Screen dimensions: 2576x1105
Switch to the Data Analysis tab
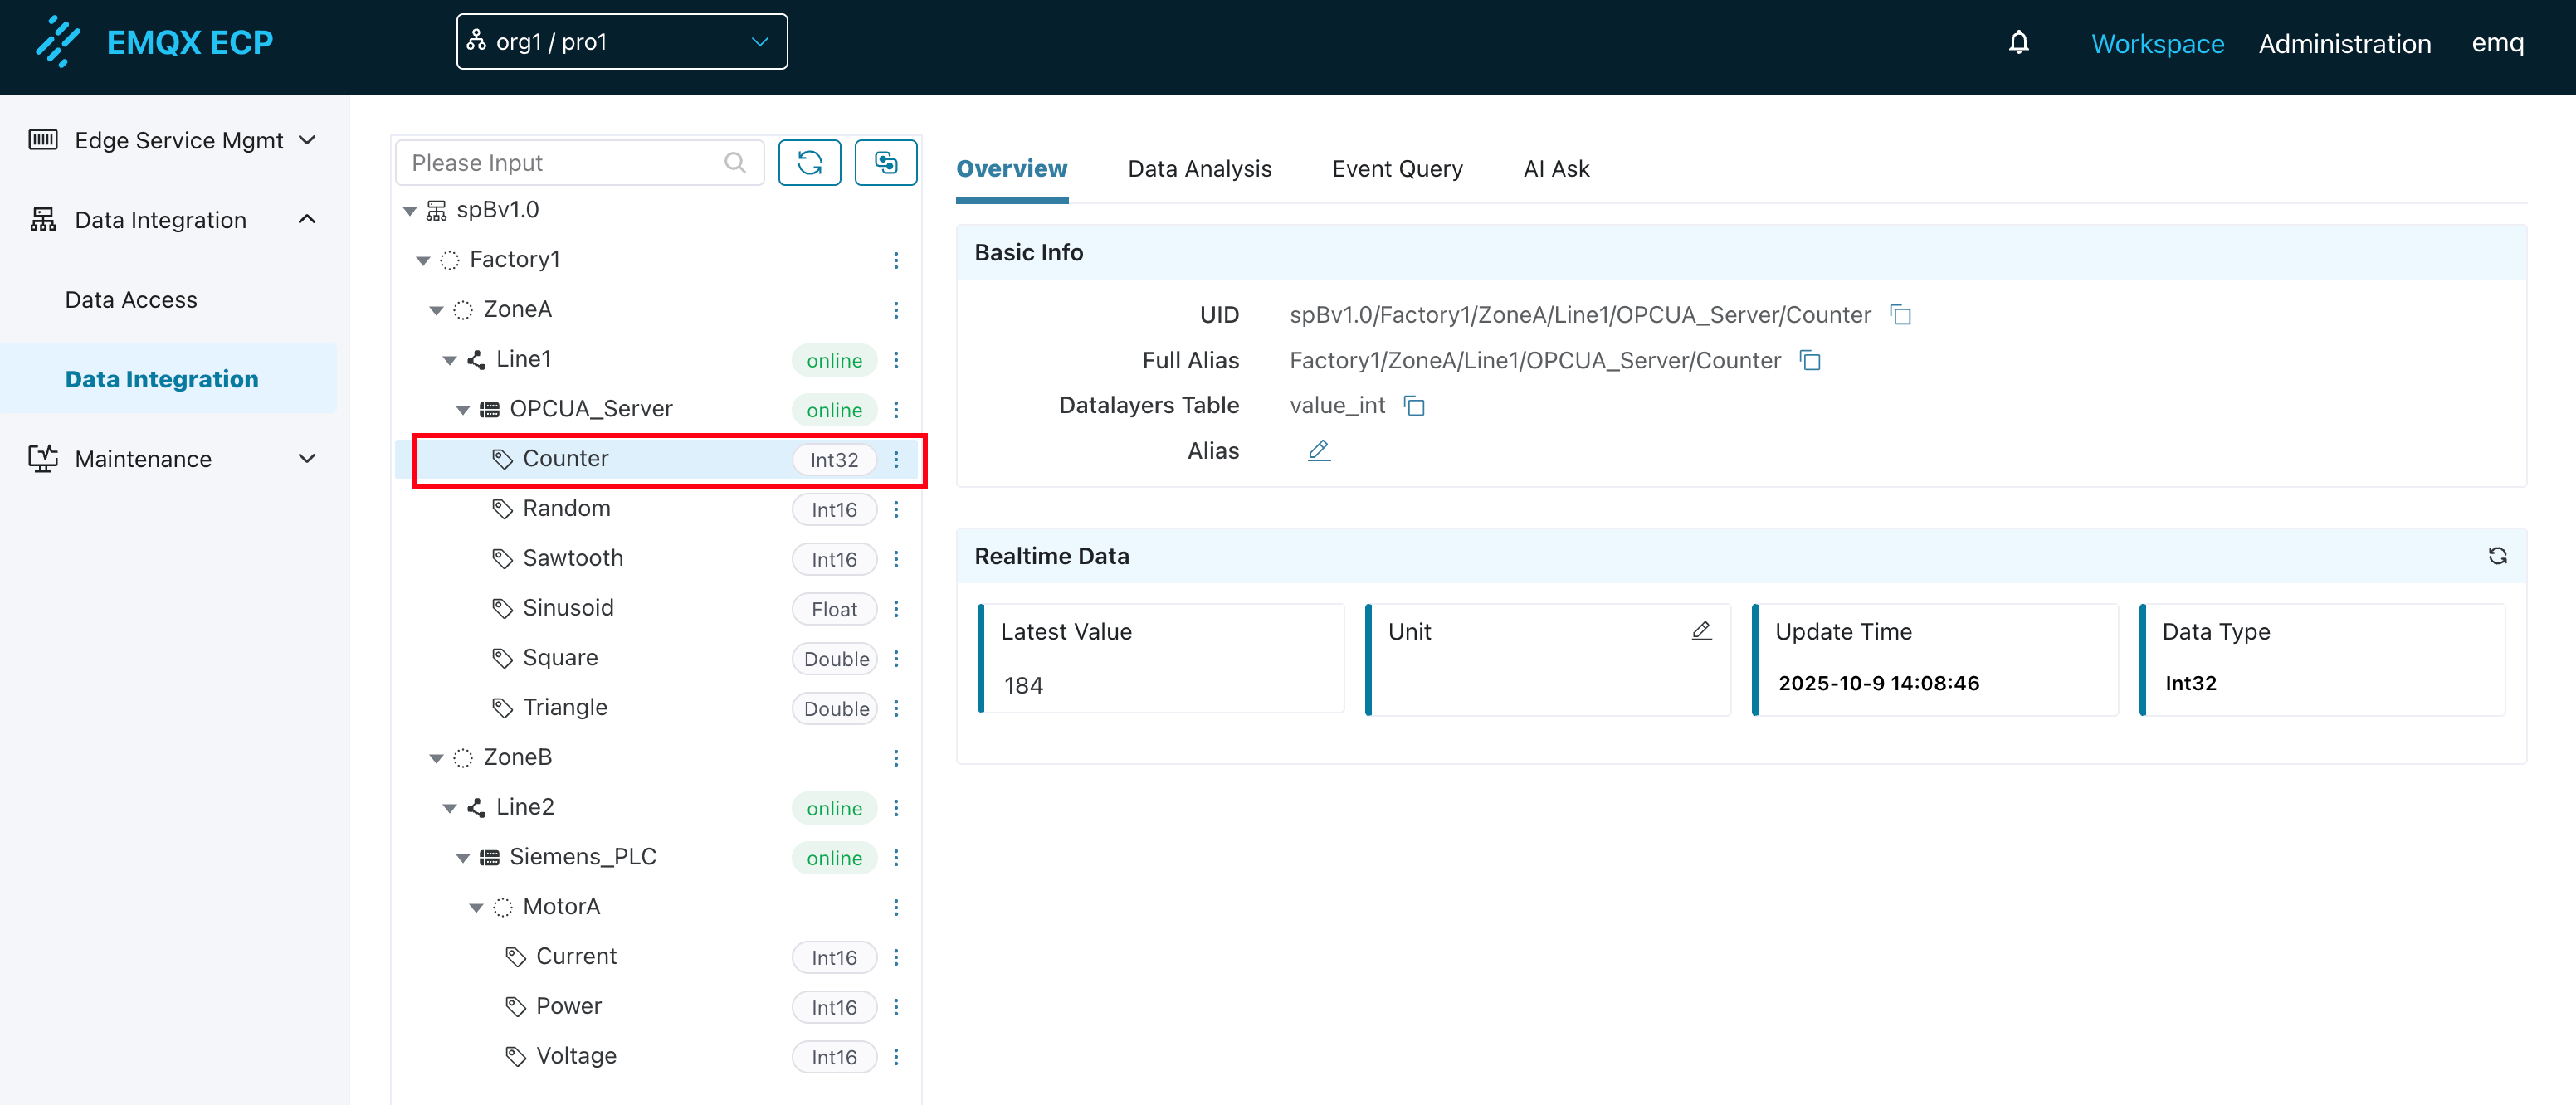tap(1199, 169)
